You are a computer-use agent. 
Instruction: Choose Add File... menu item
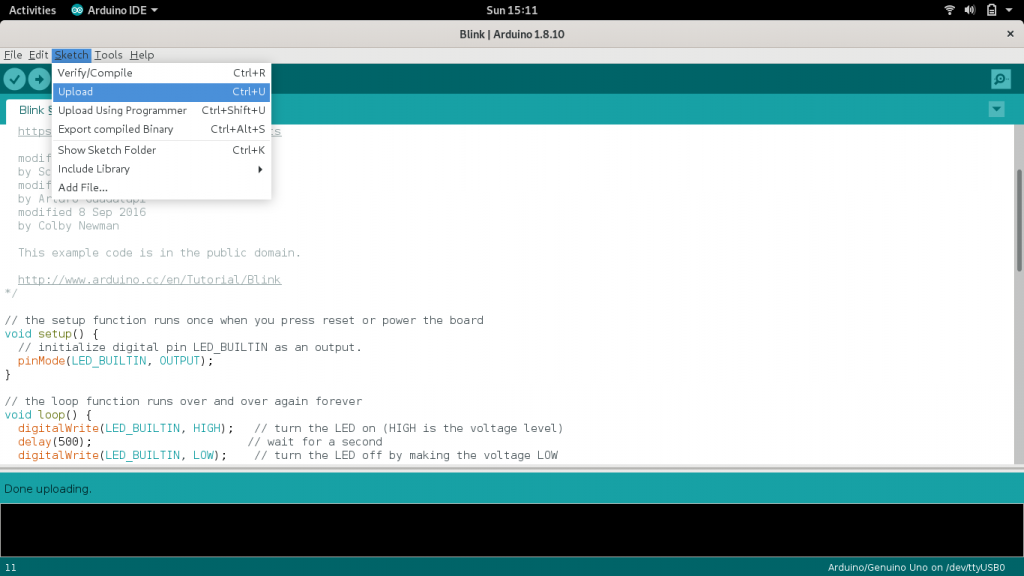pos(83,187)
